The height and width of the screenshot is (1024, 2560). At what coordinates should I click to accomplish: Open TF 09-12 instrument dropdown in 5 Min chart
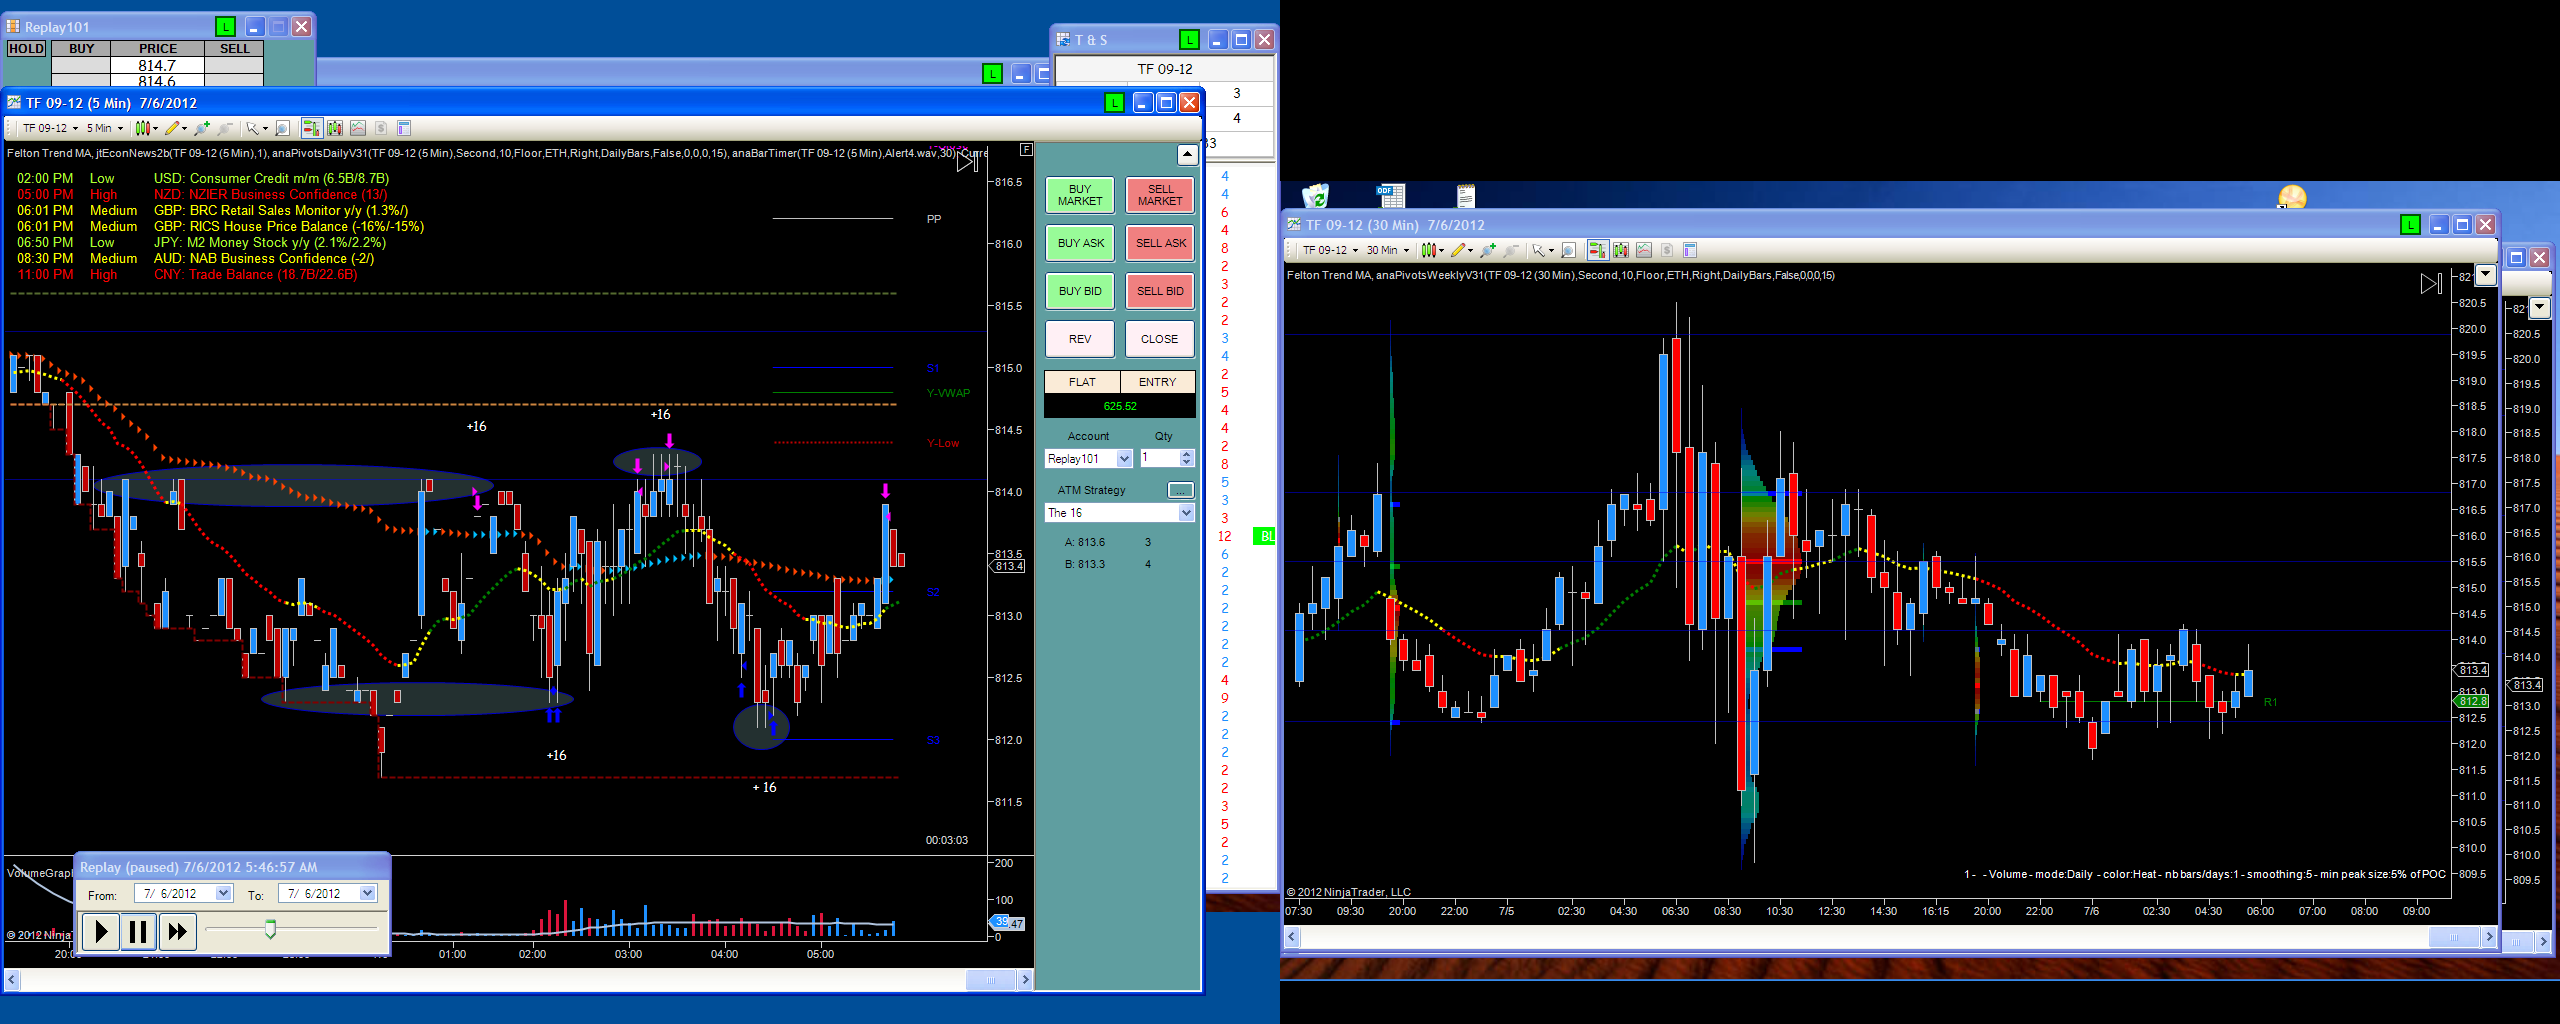[50, 128]
